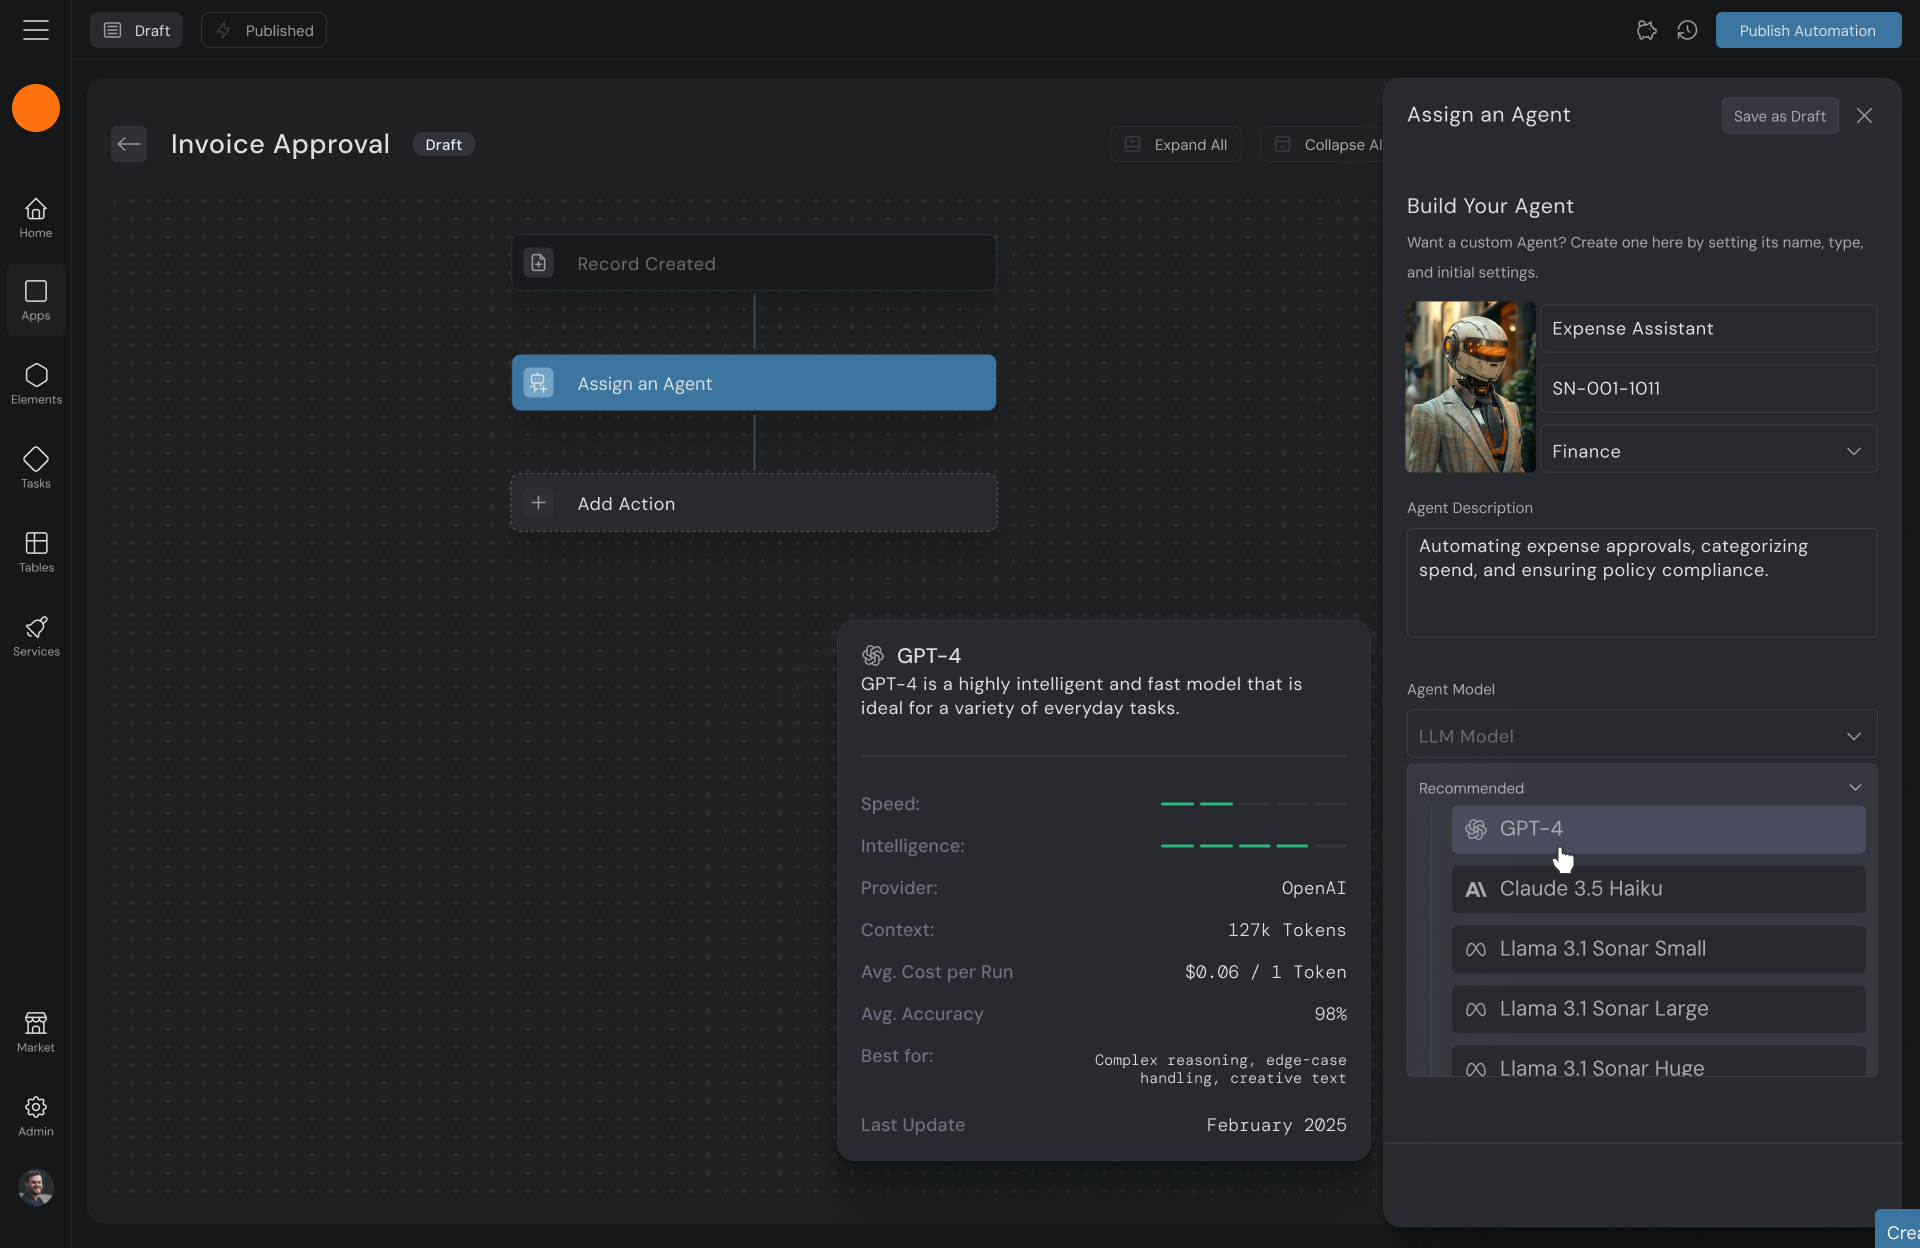This screenshot has height=1248, width=1920.
Task: Click Expand All on the workflow canvas
Action: point(1175,144)
